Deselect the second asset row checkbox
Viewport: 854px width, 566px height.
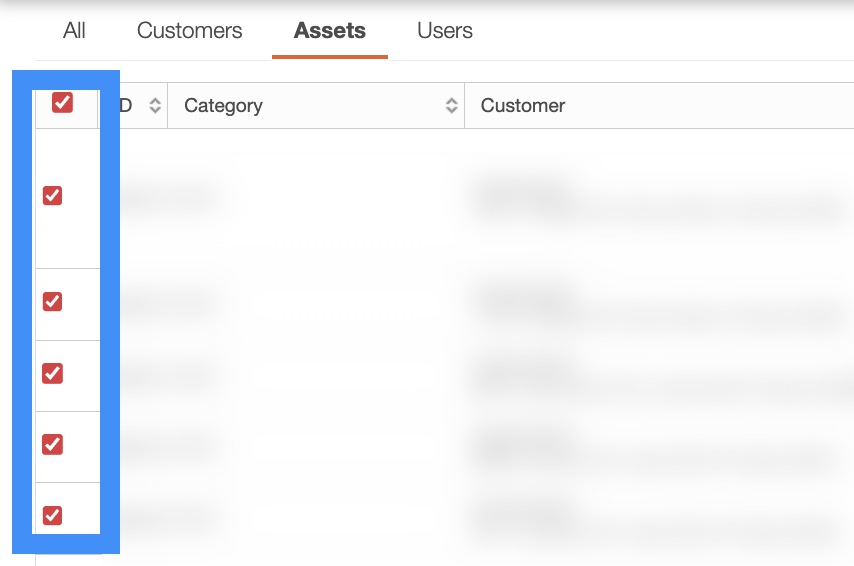53,301
